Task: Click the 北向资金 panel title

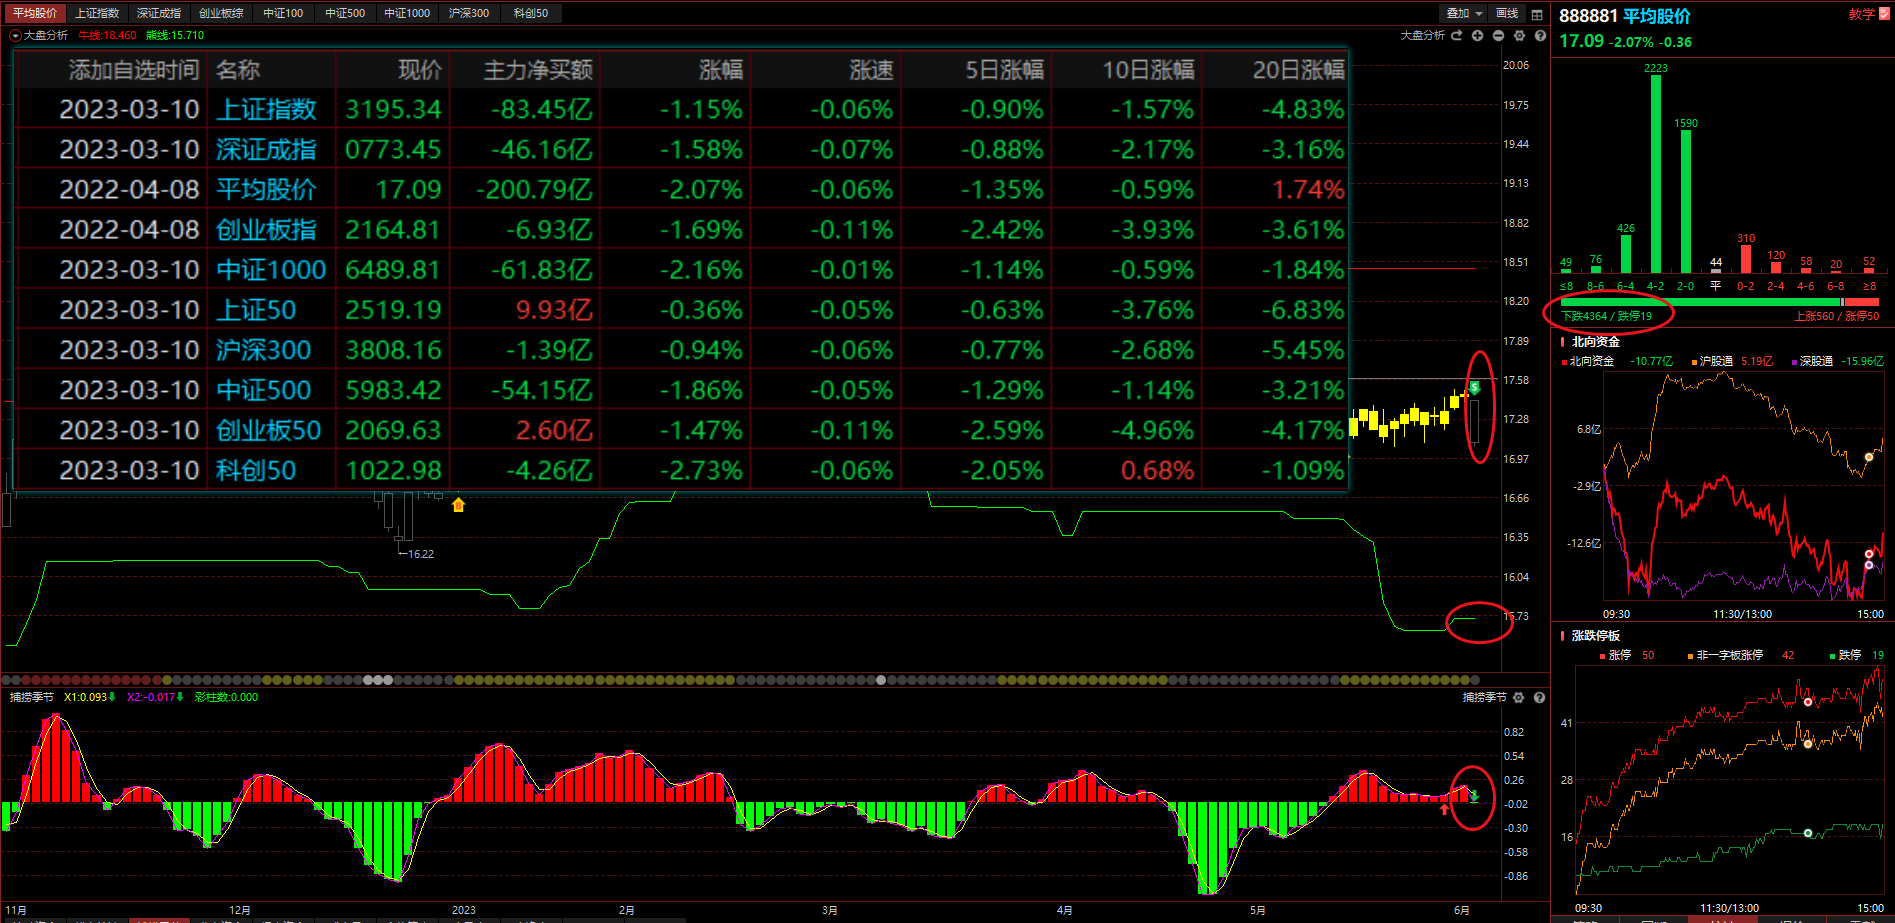Action: pyautogui.click(x=1596, y=342)
